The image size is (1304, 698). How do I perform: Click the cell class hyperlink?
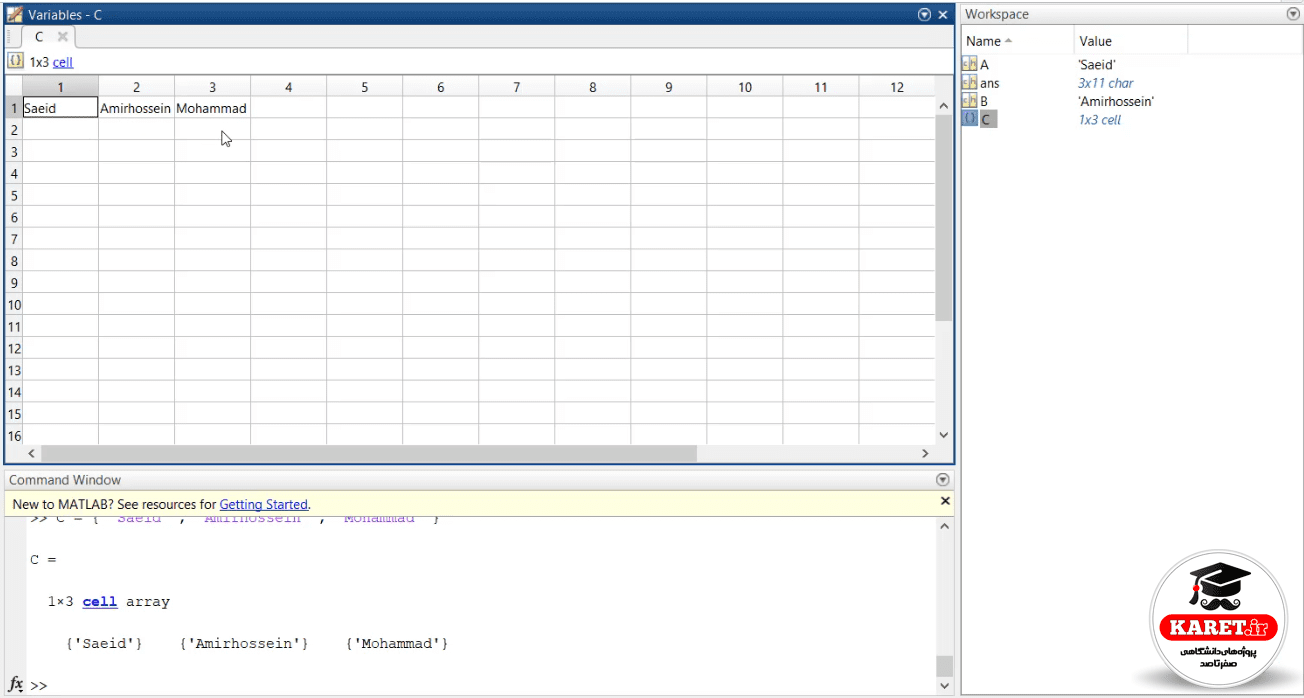pos(63,62)
